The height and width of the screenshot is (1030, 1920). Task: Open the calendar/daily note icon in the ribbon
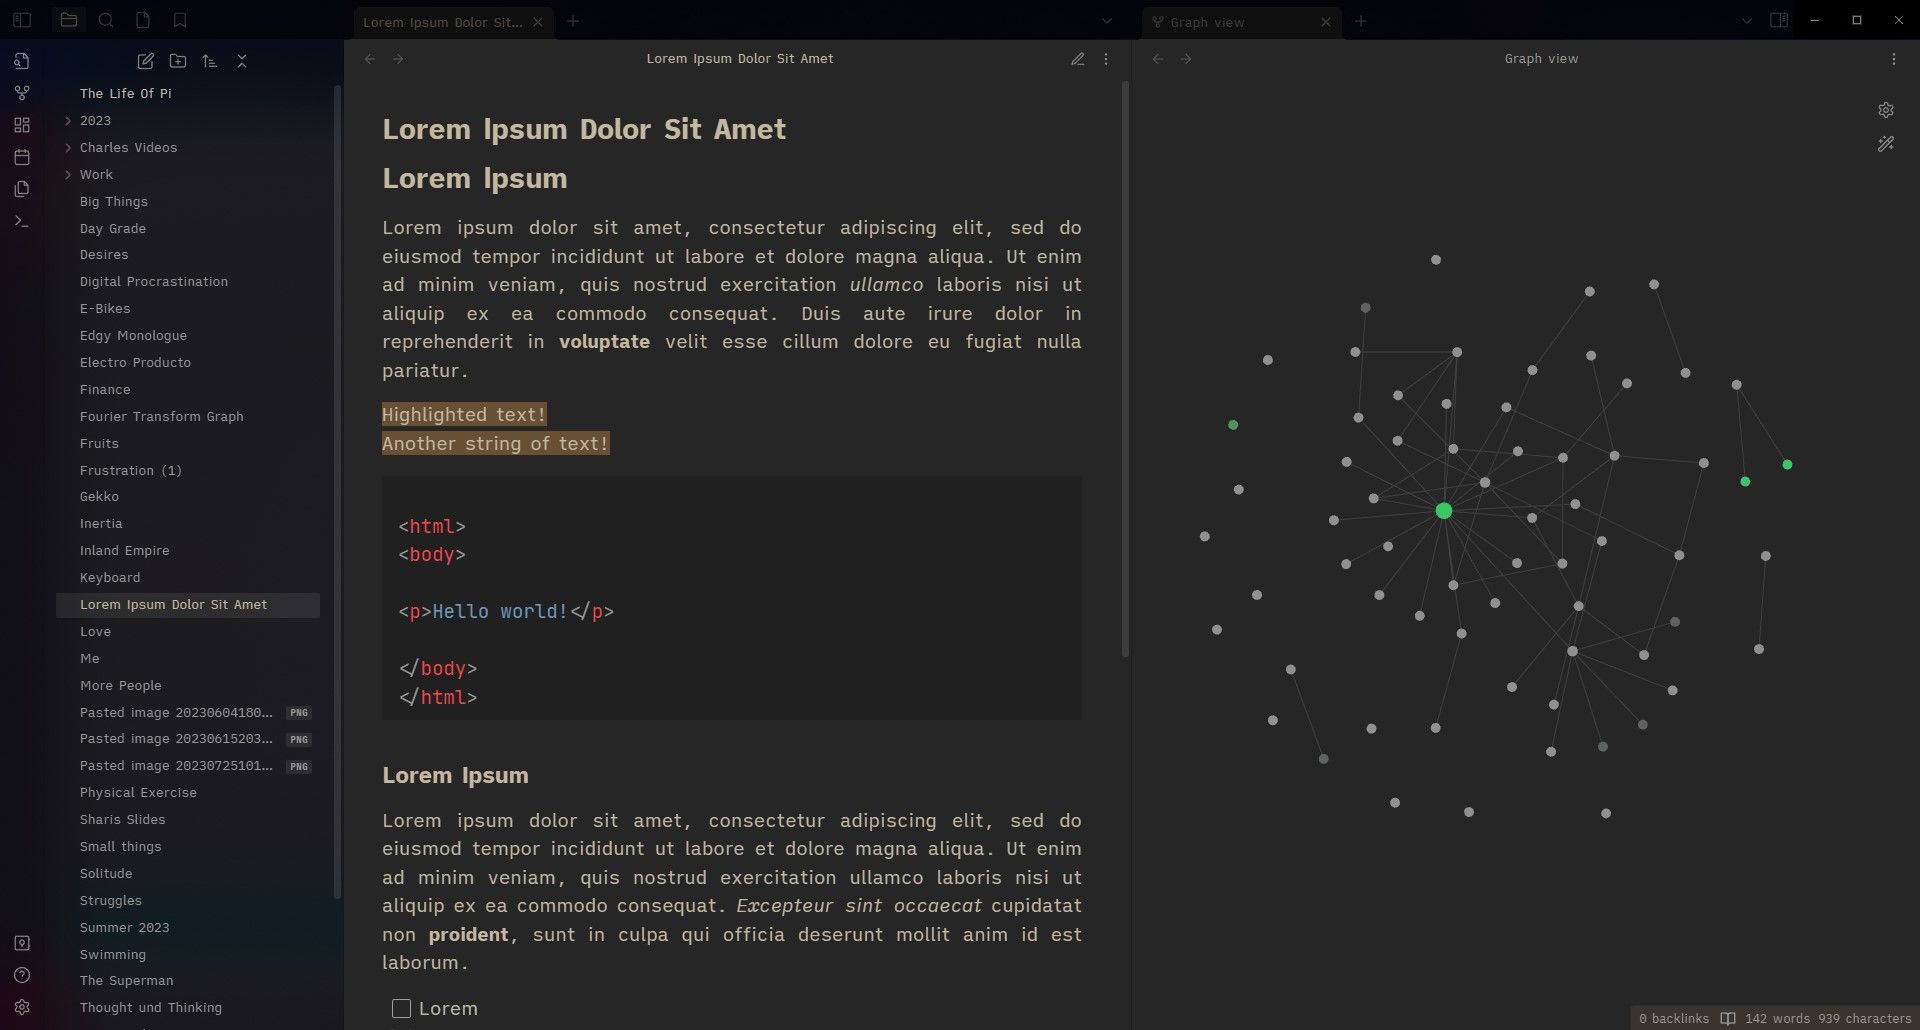point(21,156)
